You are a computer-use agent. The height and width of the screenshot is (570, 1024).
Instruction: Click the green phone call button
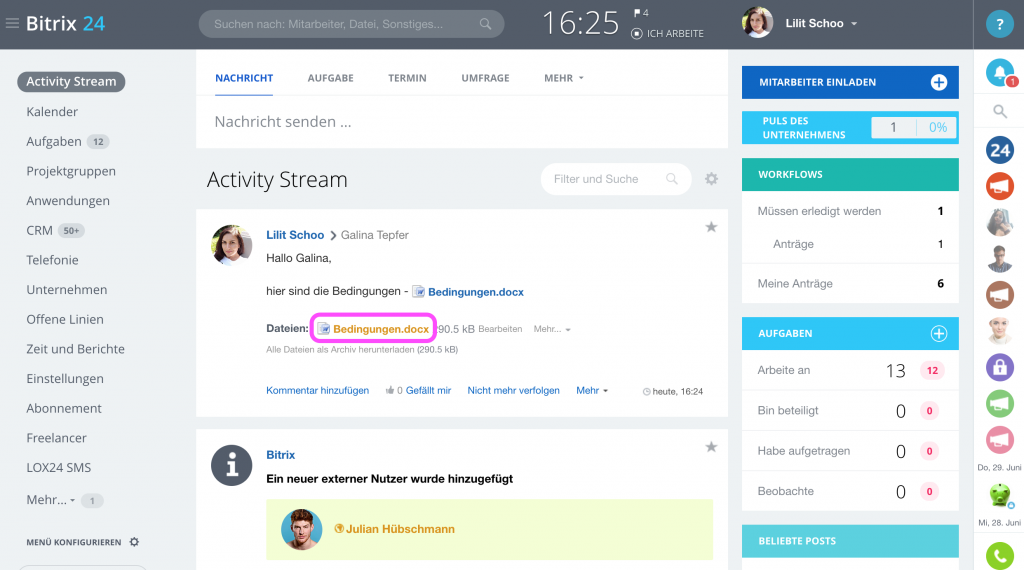click(1000, 556)
